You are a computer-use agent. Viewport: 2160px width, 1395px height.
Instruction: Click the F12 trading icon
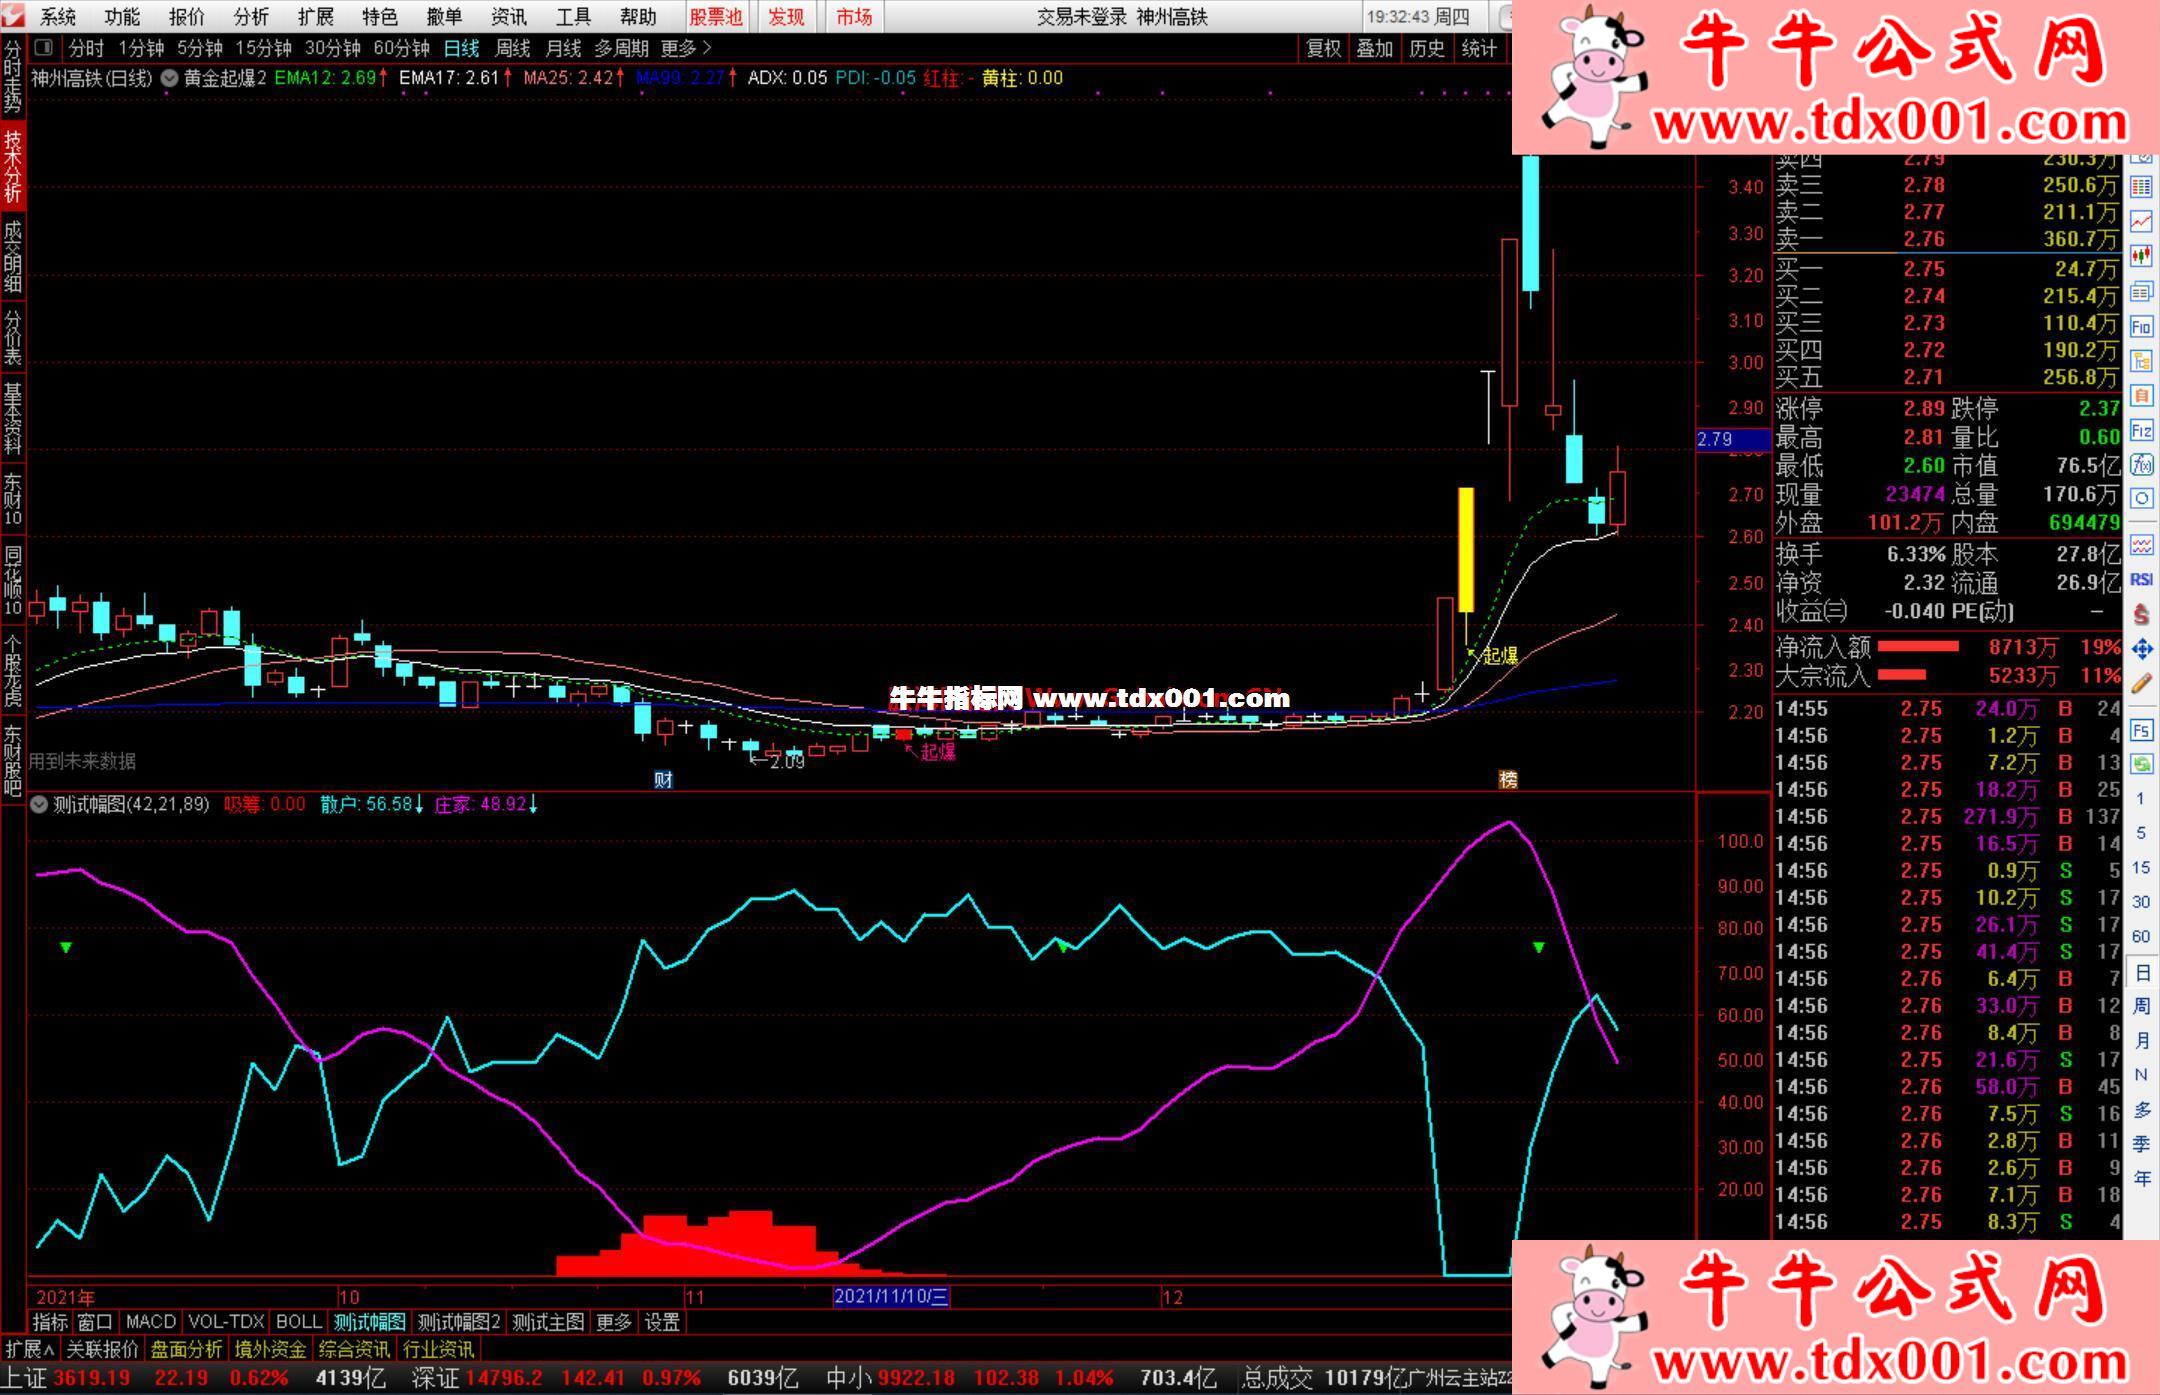(x=2141, y=431)
